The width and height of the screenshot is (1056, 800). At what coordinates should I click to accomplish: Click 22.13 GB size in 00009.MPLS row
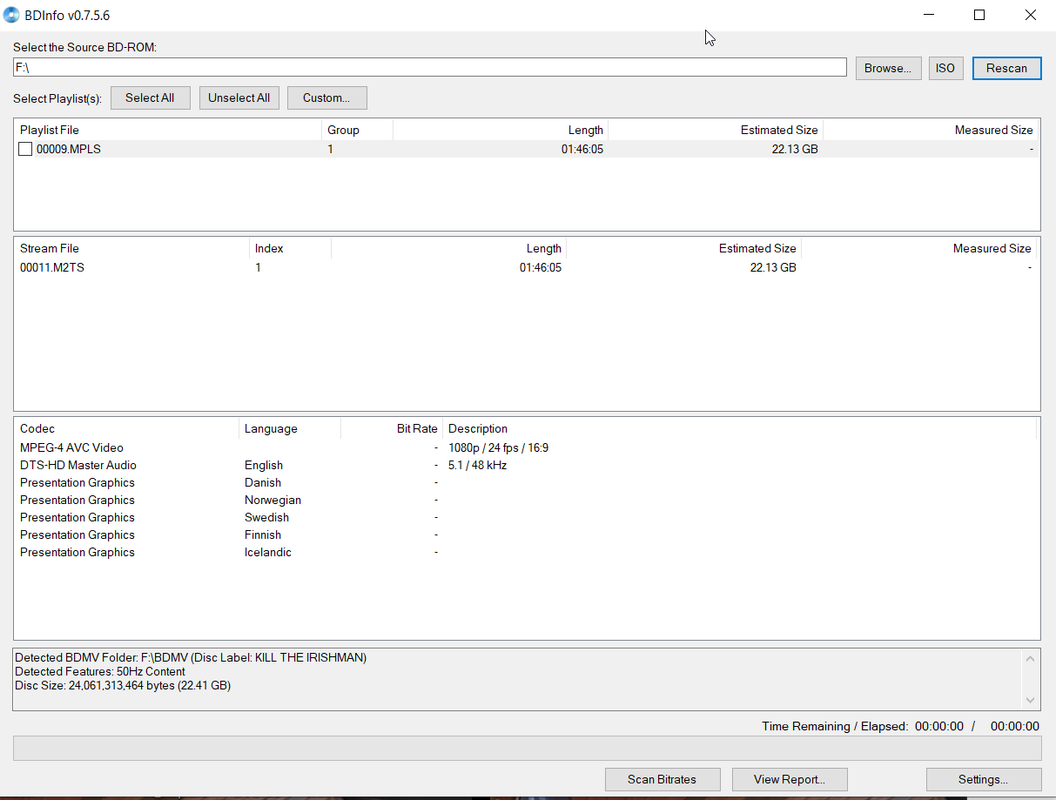click(795, 149)
